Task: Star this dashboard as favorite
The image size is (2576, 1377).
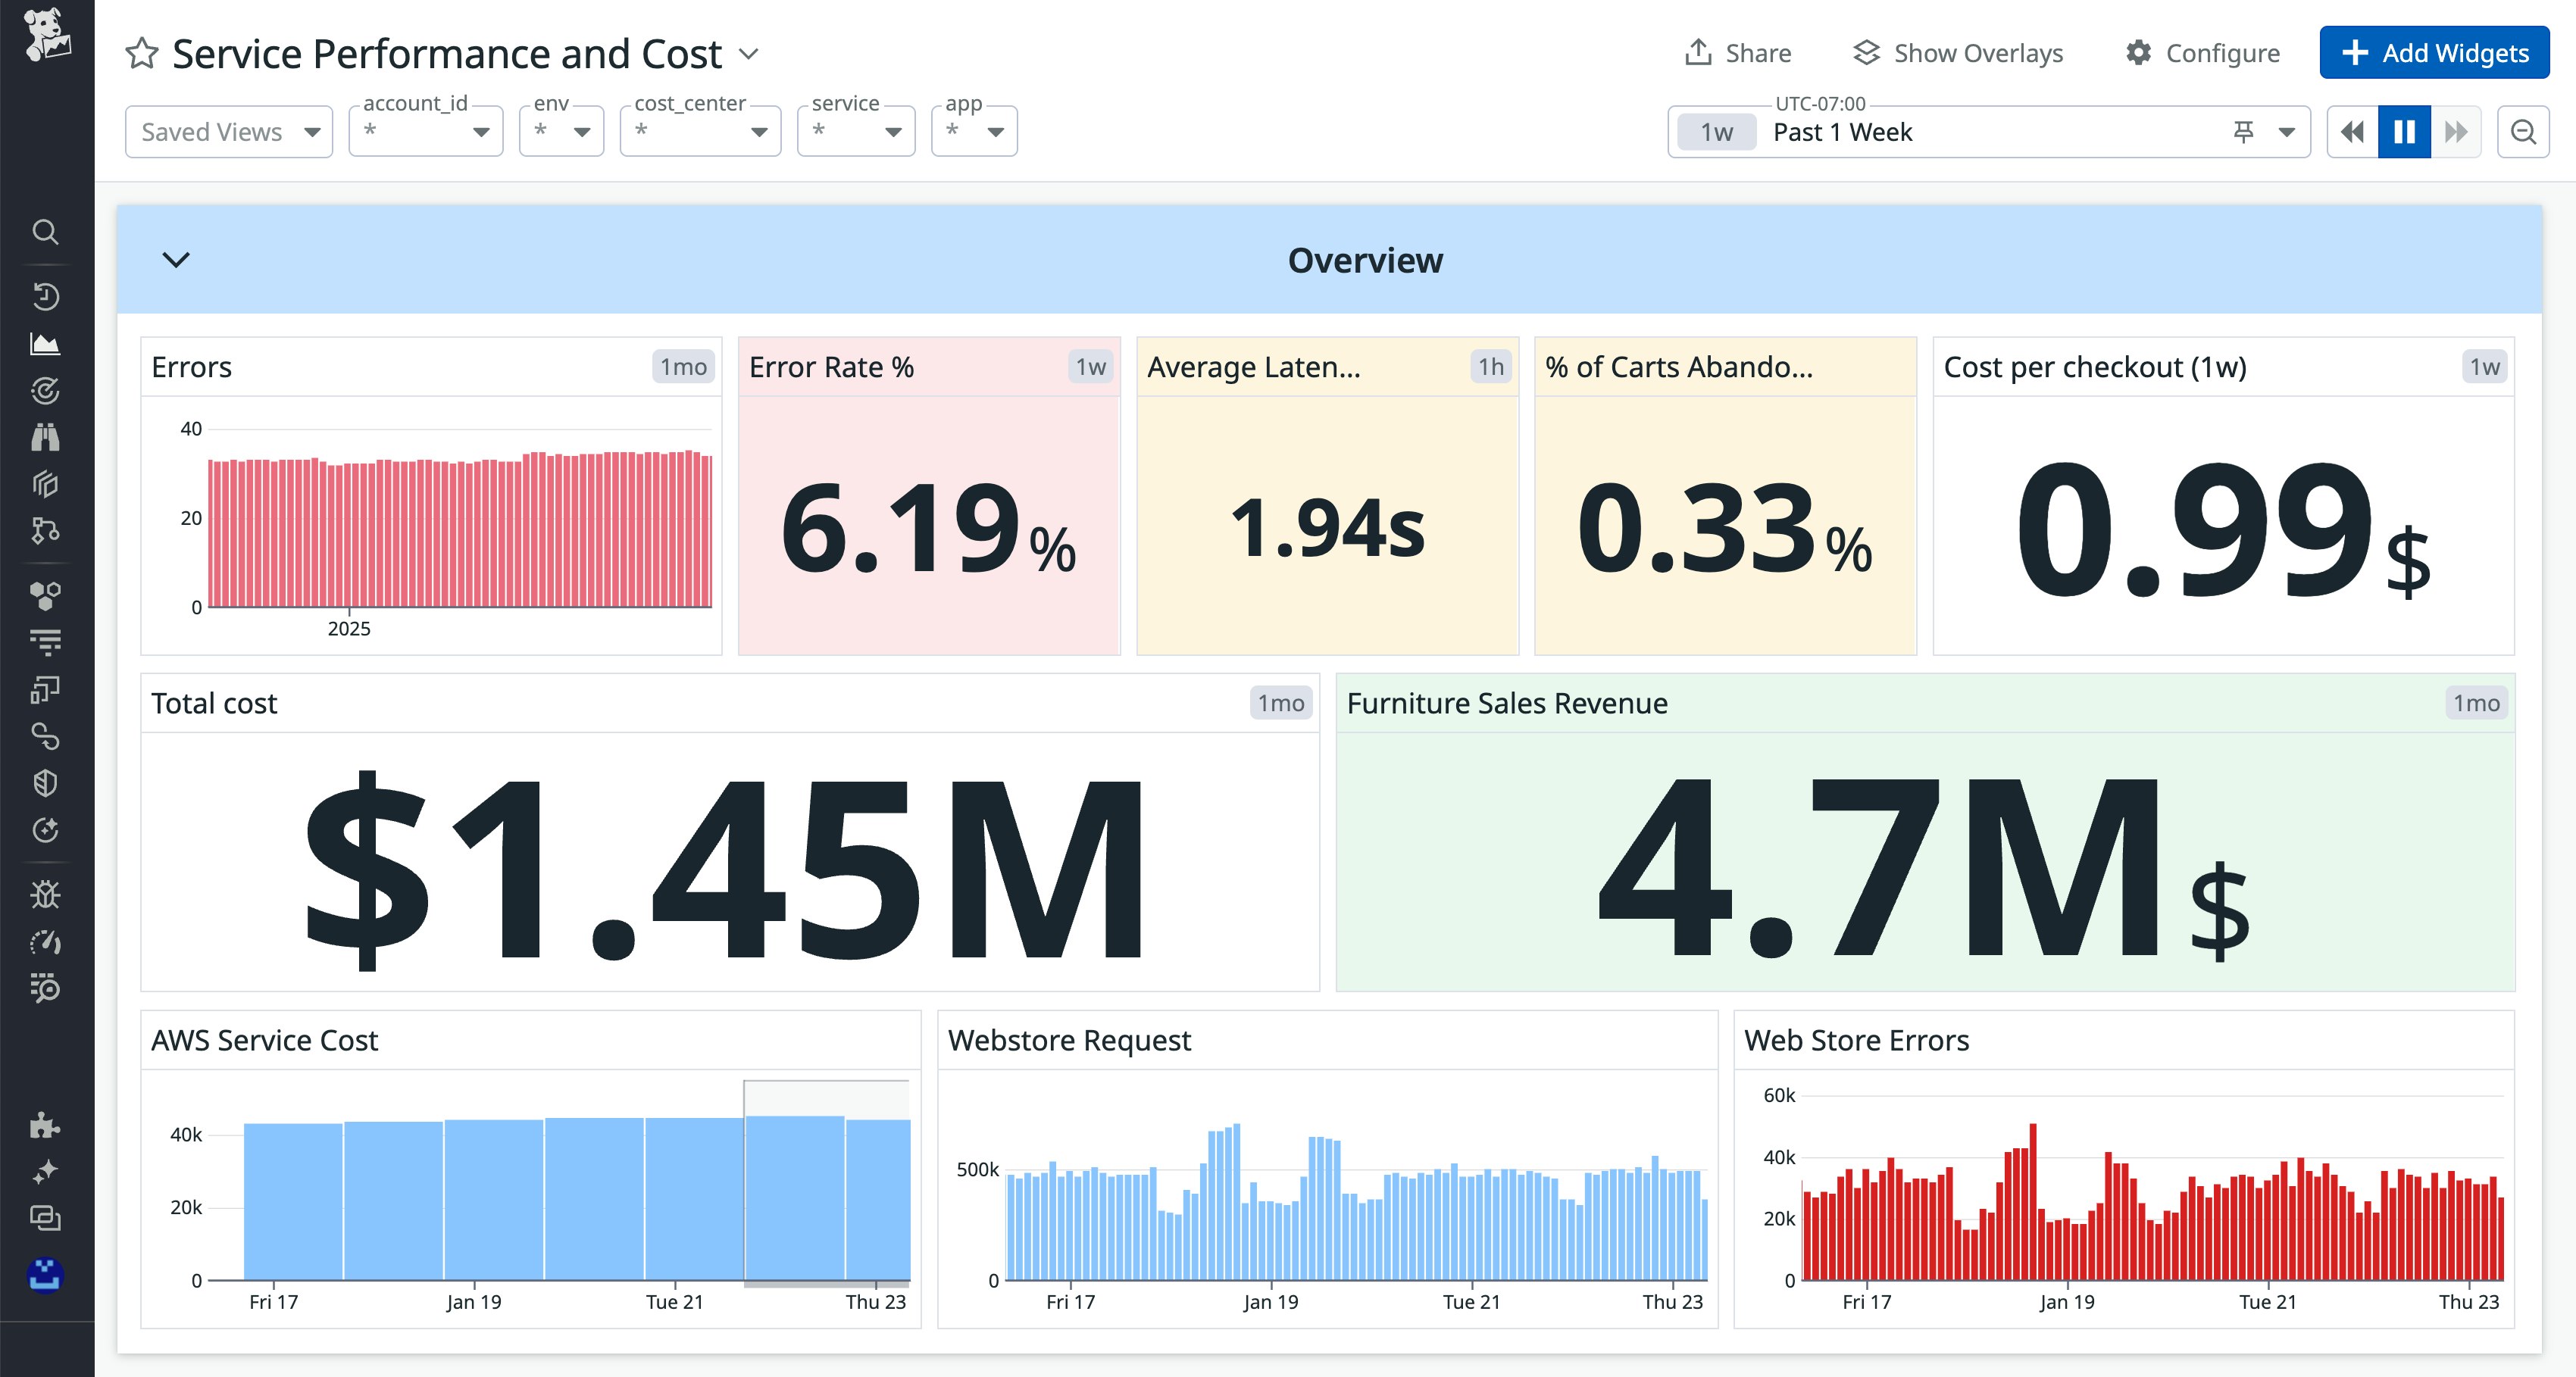Action: tap(141, 54)
